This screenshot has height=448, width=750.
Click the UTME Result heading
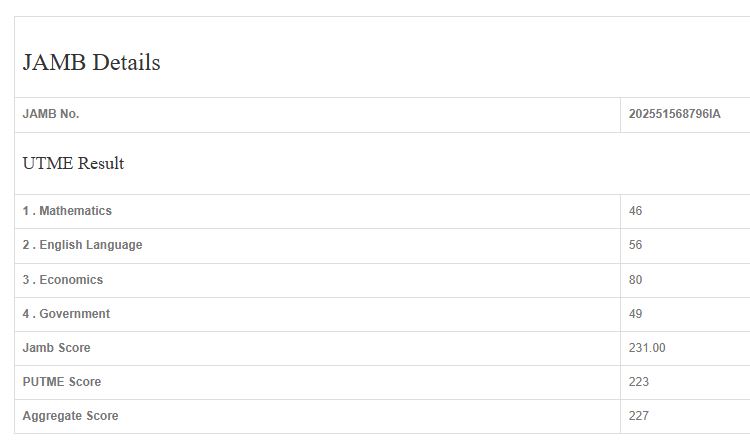pyautogui.click(x=73, y=163)
